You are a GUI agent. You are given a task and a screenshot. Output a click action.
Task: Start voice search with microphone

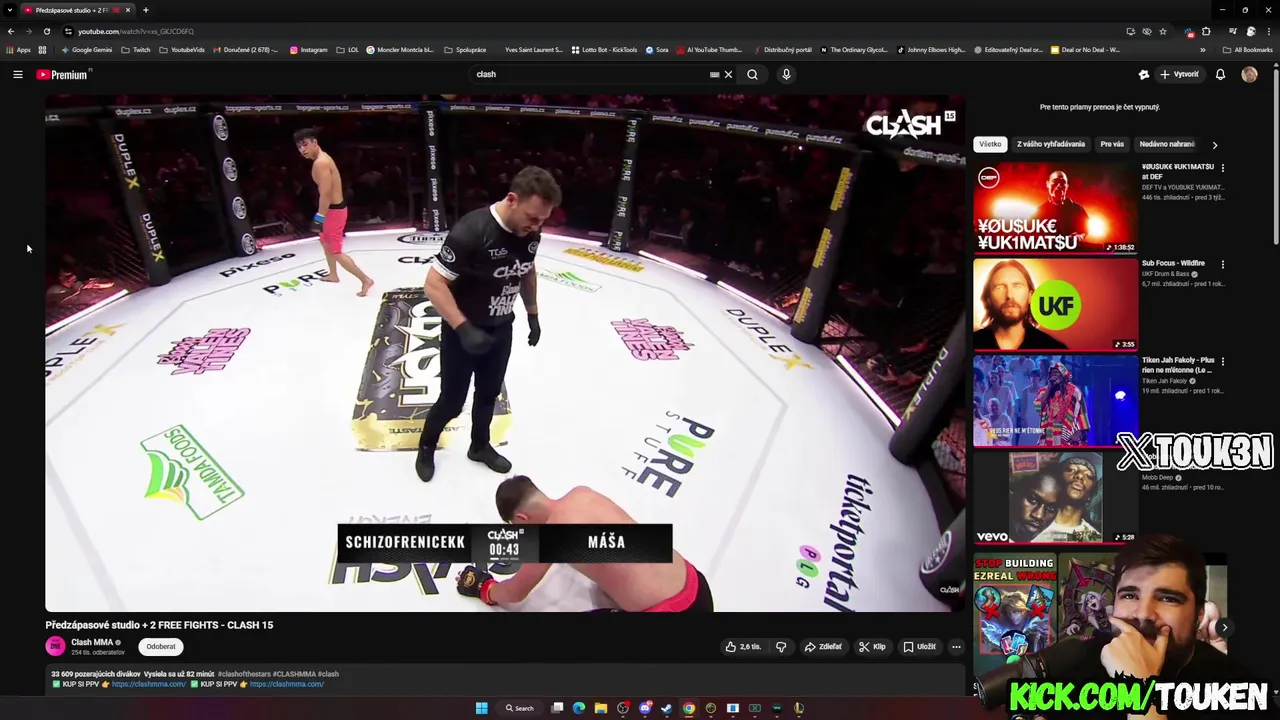[786, 74]
